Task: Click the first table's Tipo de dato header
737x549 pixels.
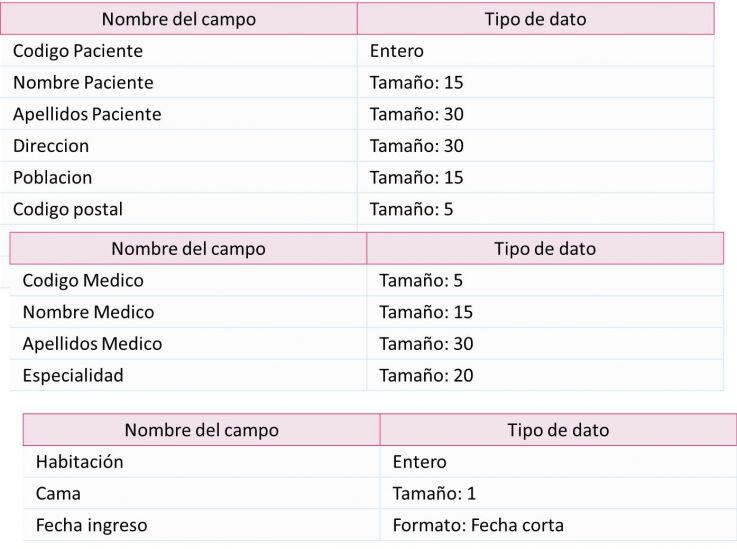Action: tap(536, 19)
